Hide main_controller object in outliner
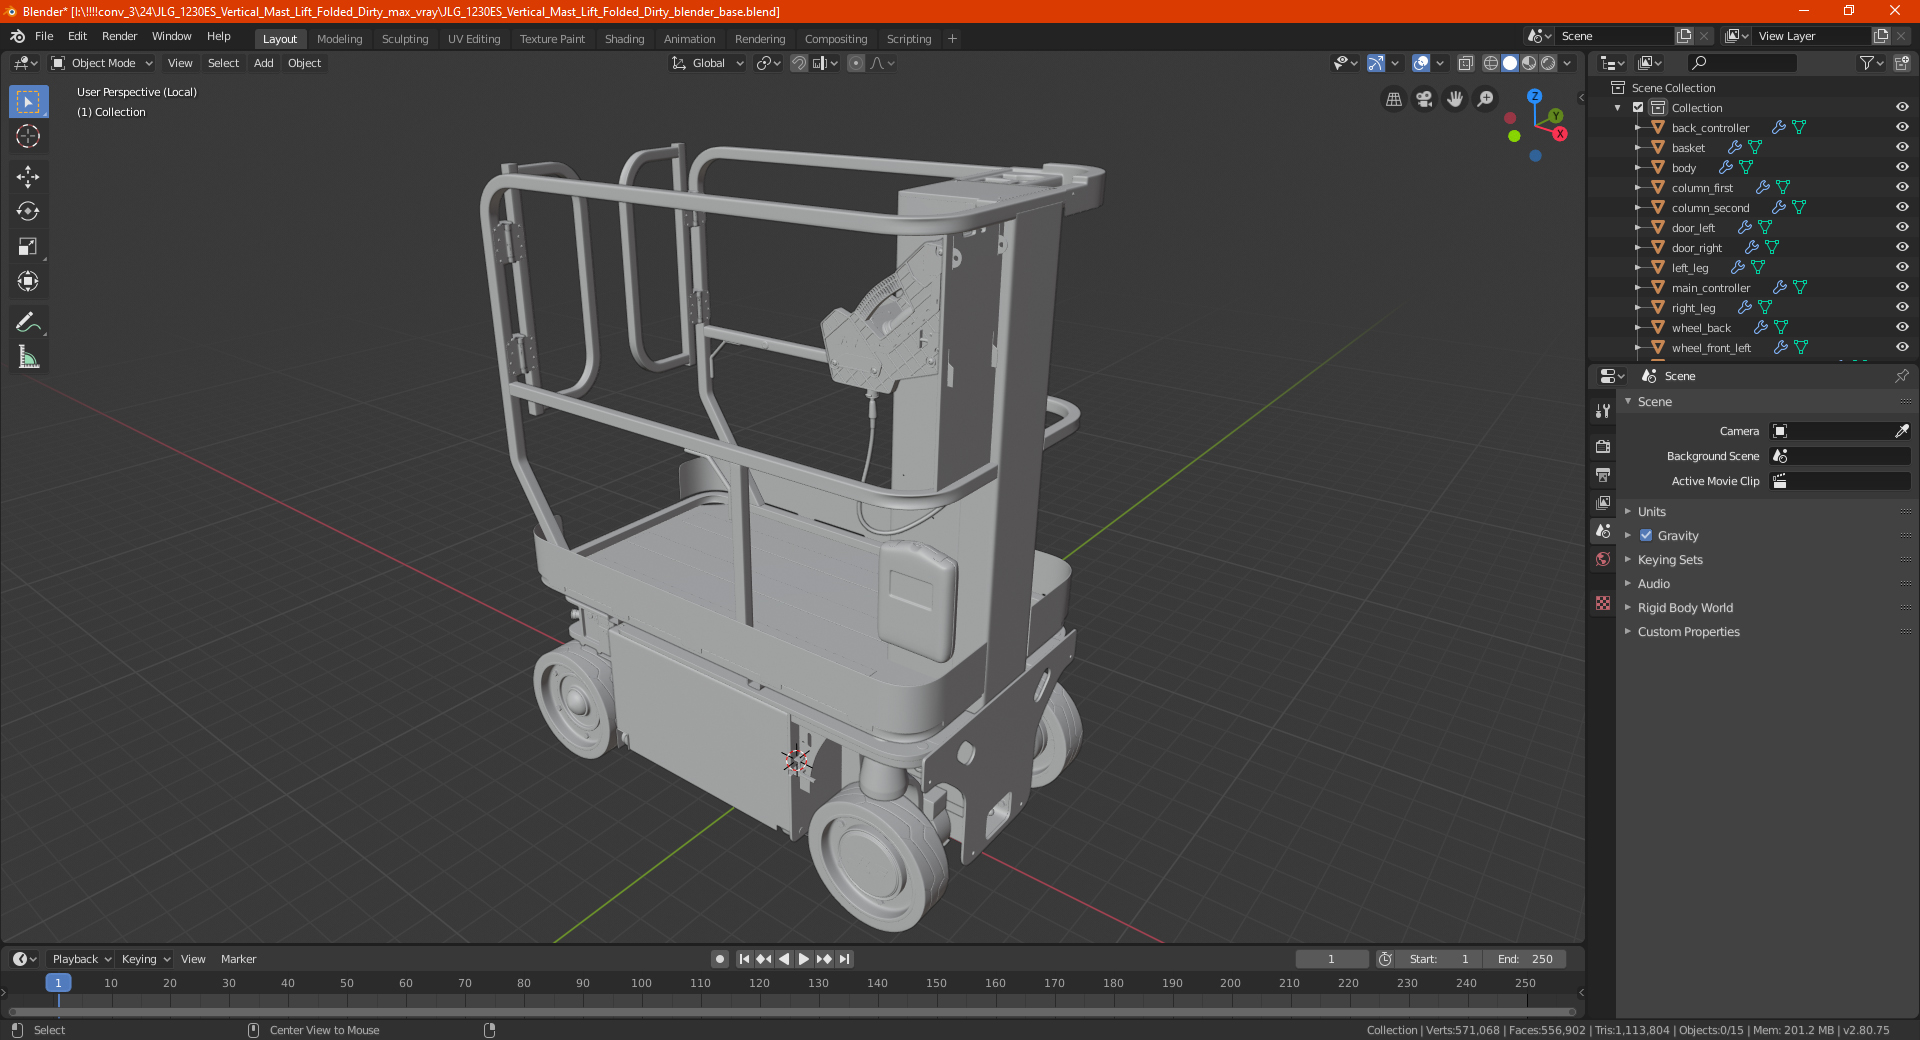1920x1040 pixels. point(1902,287)
